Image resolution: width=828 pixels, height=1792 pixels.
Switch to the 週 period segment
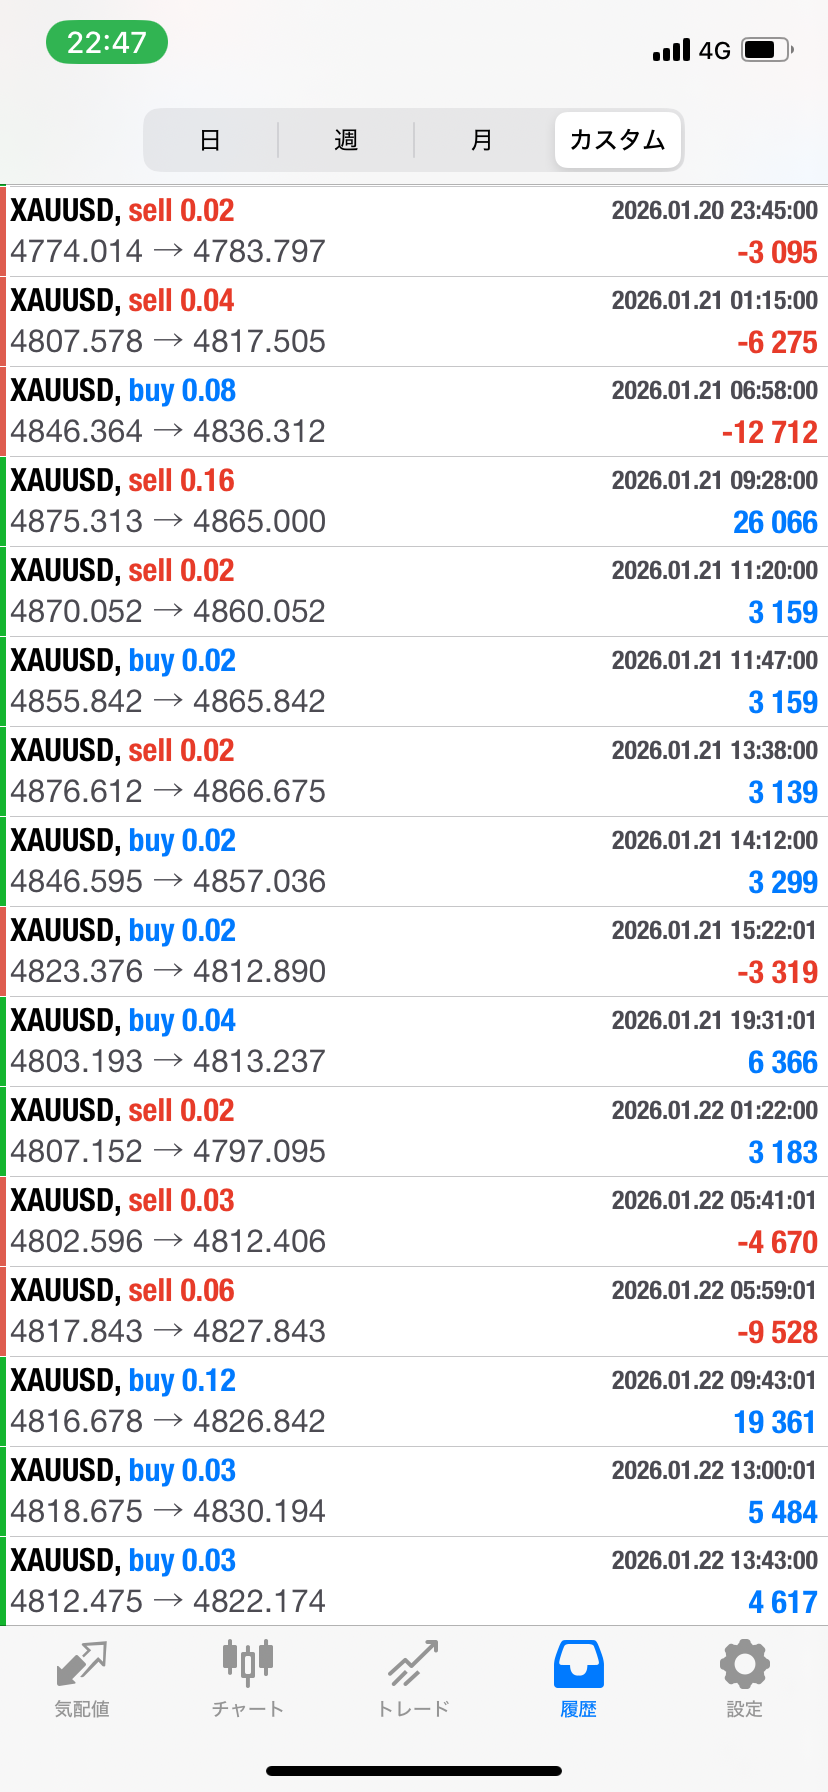click(x=346, y=140)
